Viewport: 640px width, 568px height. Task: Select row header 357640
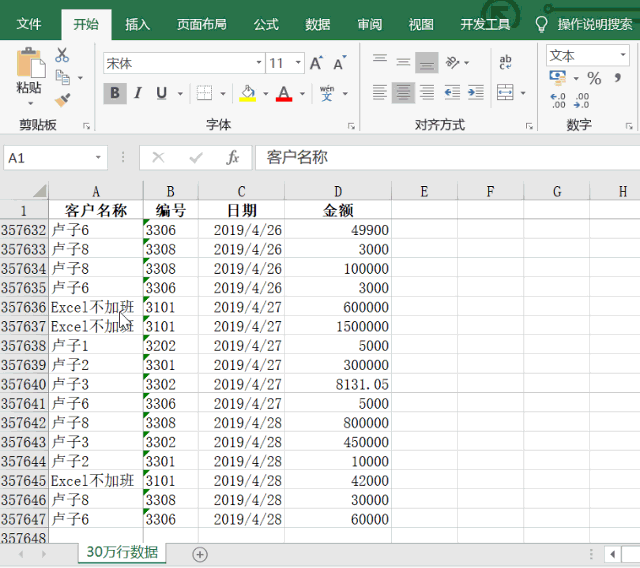24,384
